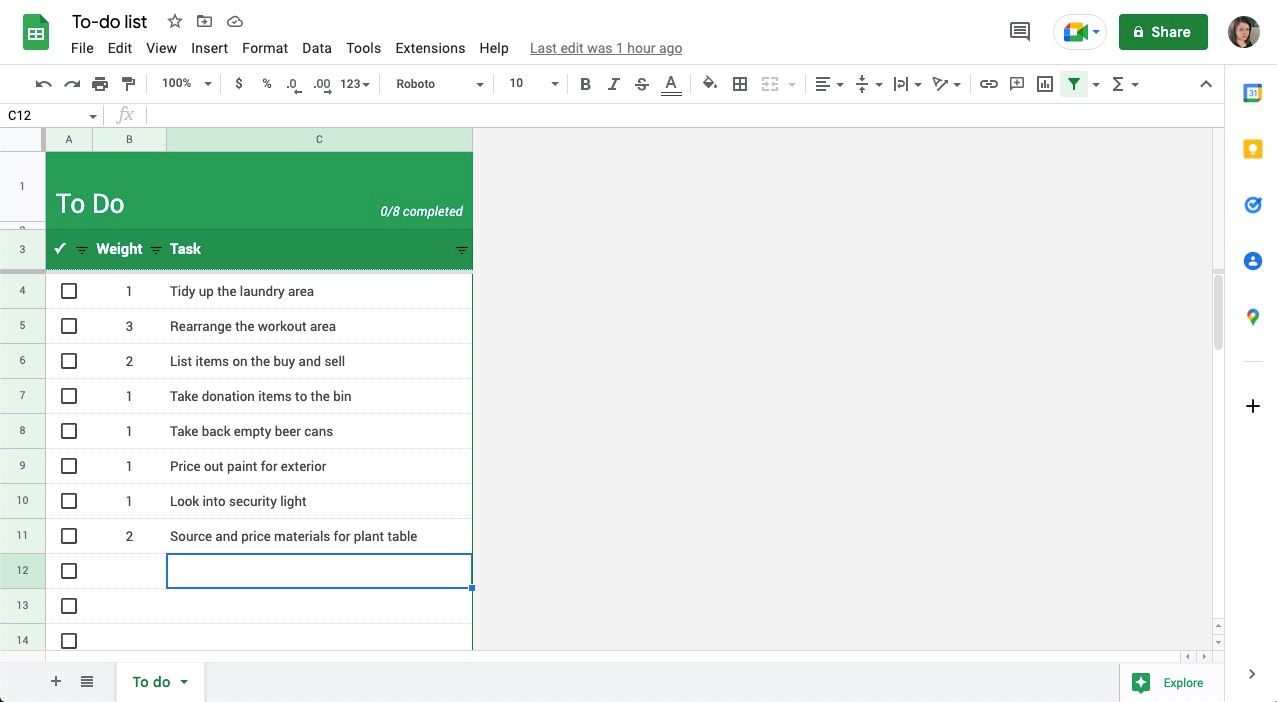Decrease decimal places
Viewport: 1277px width, 702px height.
point(293,84)
